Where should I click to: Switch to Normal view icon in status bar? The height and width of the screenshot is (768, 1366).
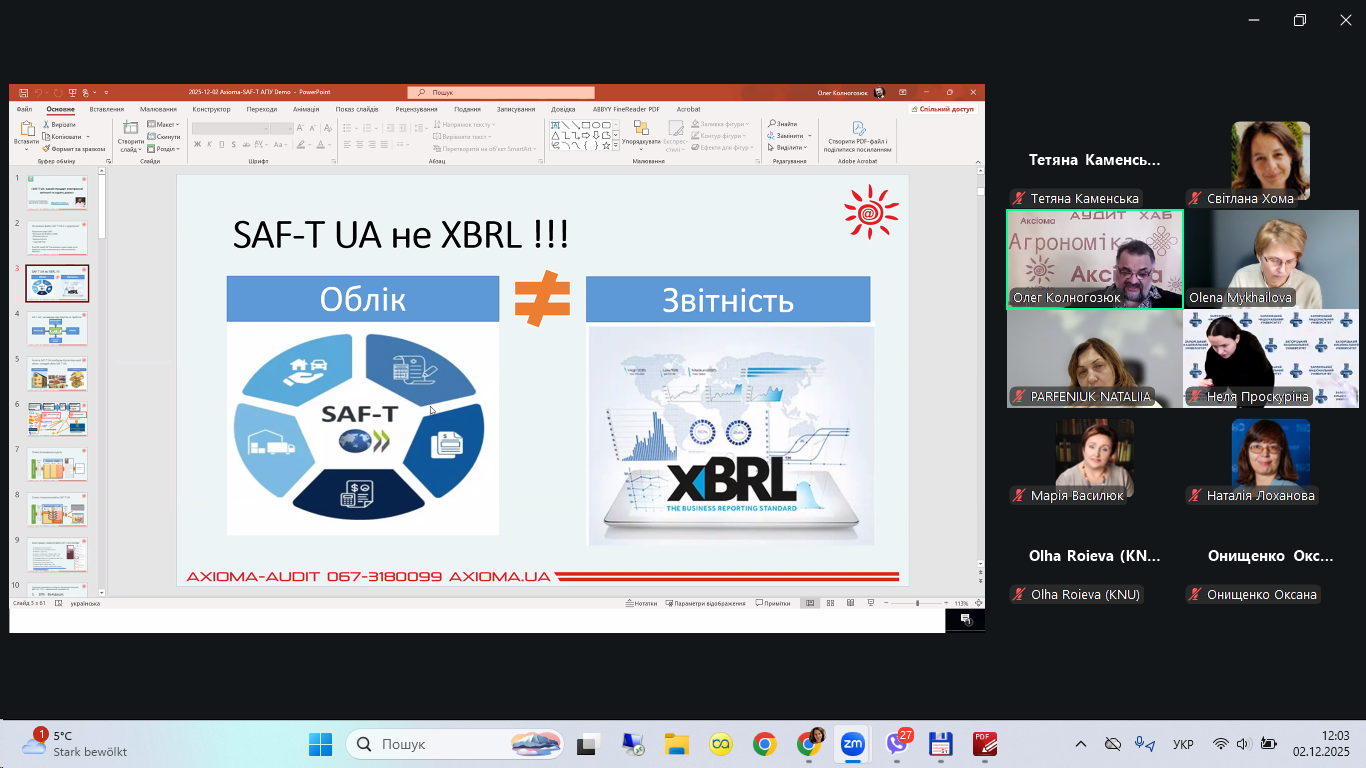pyautogui.click(x=810, y=603)
